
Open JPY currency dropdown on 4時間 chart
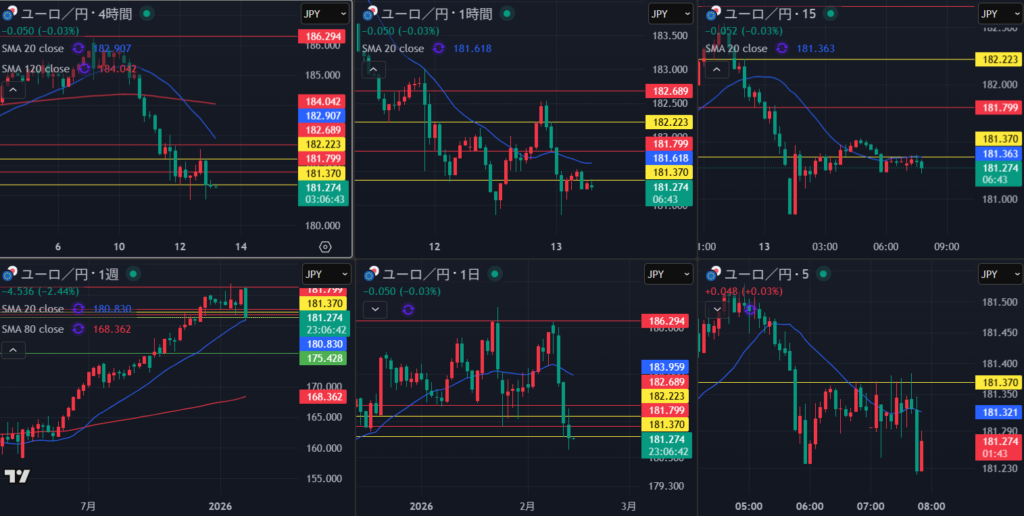(x=326, y=13)
